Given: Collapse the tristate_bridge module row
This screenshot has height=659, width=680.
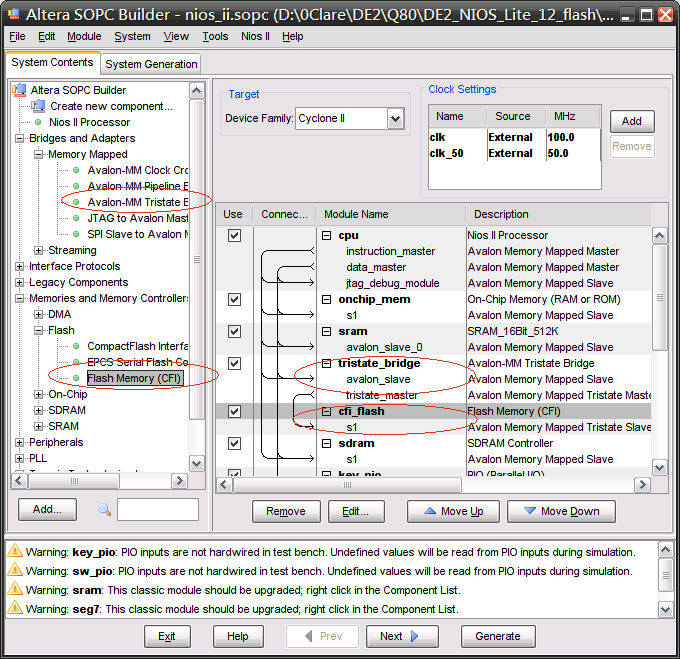Looking at the screenshot, I should 327,363.
